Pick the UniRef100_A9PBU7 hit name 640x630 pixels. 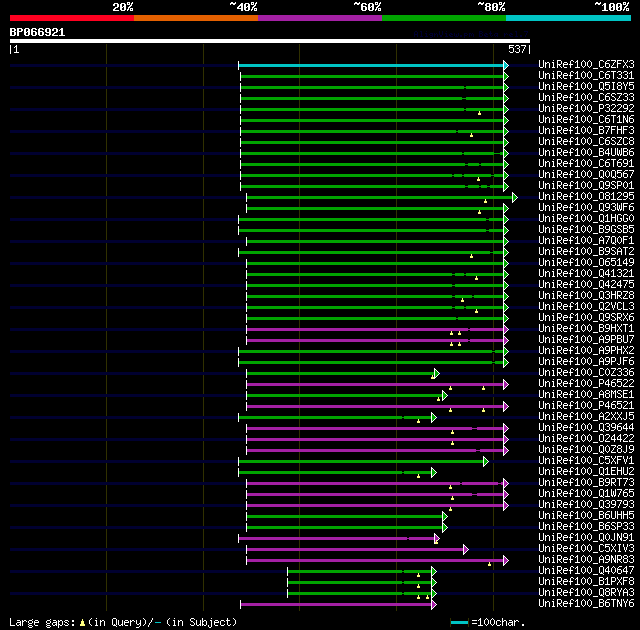586,340
